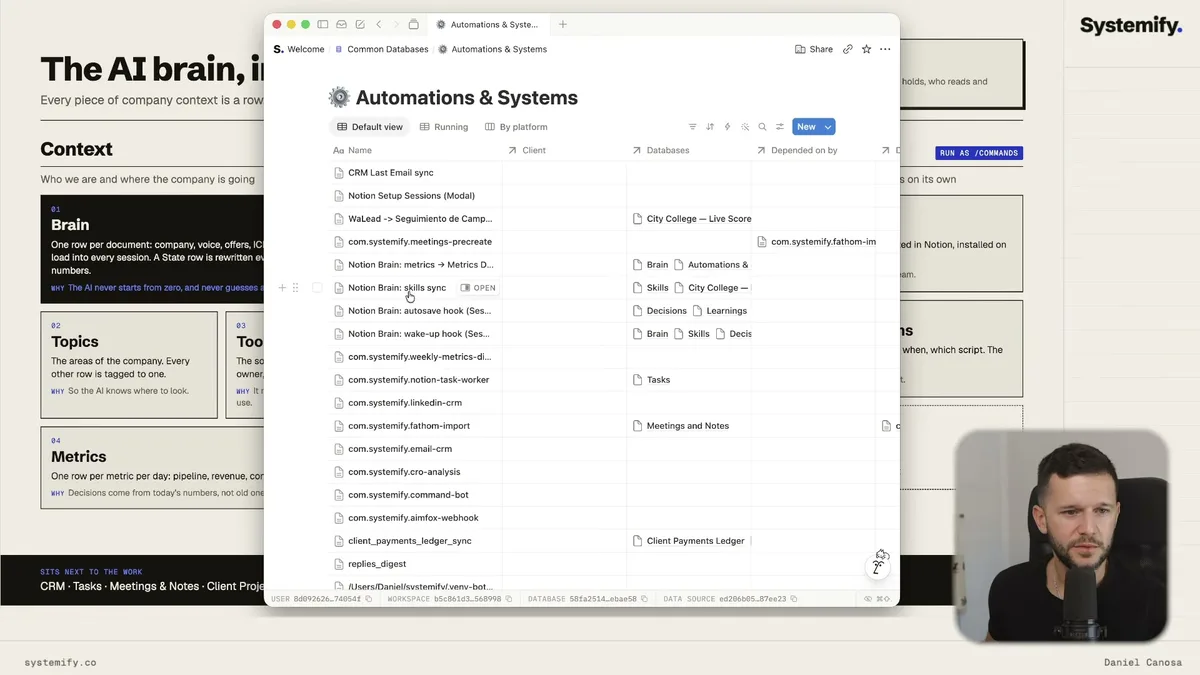The width and height of the screenshot is (1200, 675).
Task: Select the Brain card in background page
Action: click(153, 249)
